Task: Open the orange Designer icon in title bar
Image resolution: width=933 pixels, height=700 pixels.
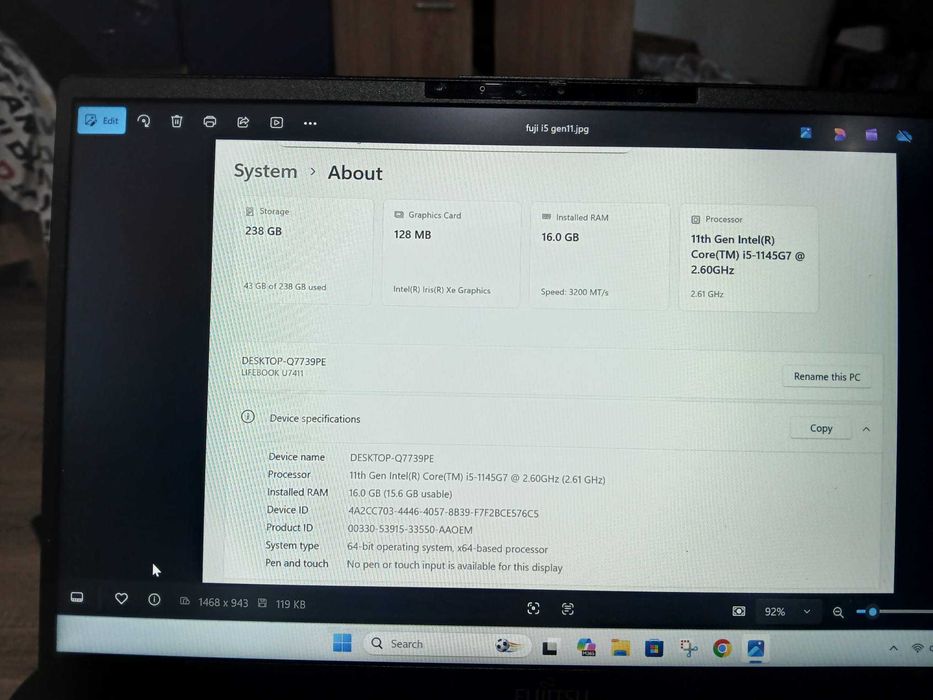Action: point(839,135)
